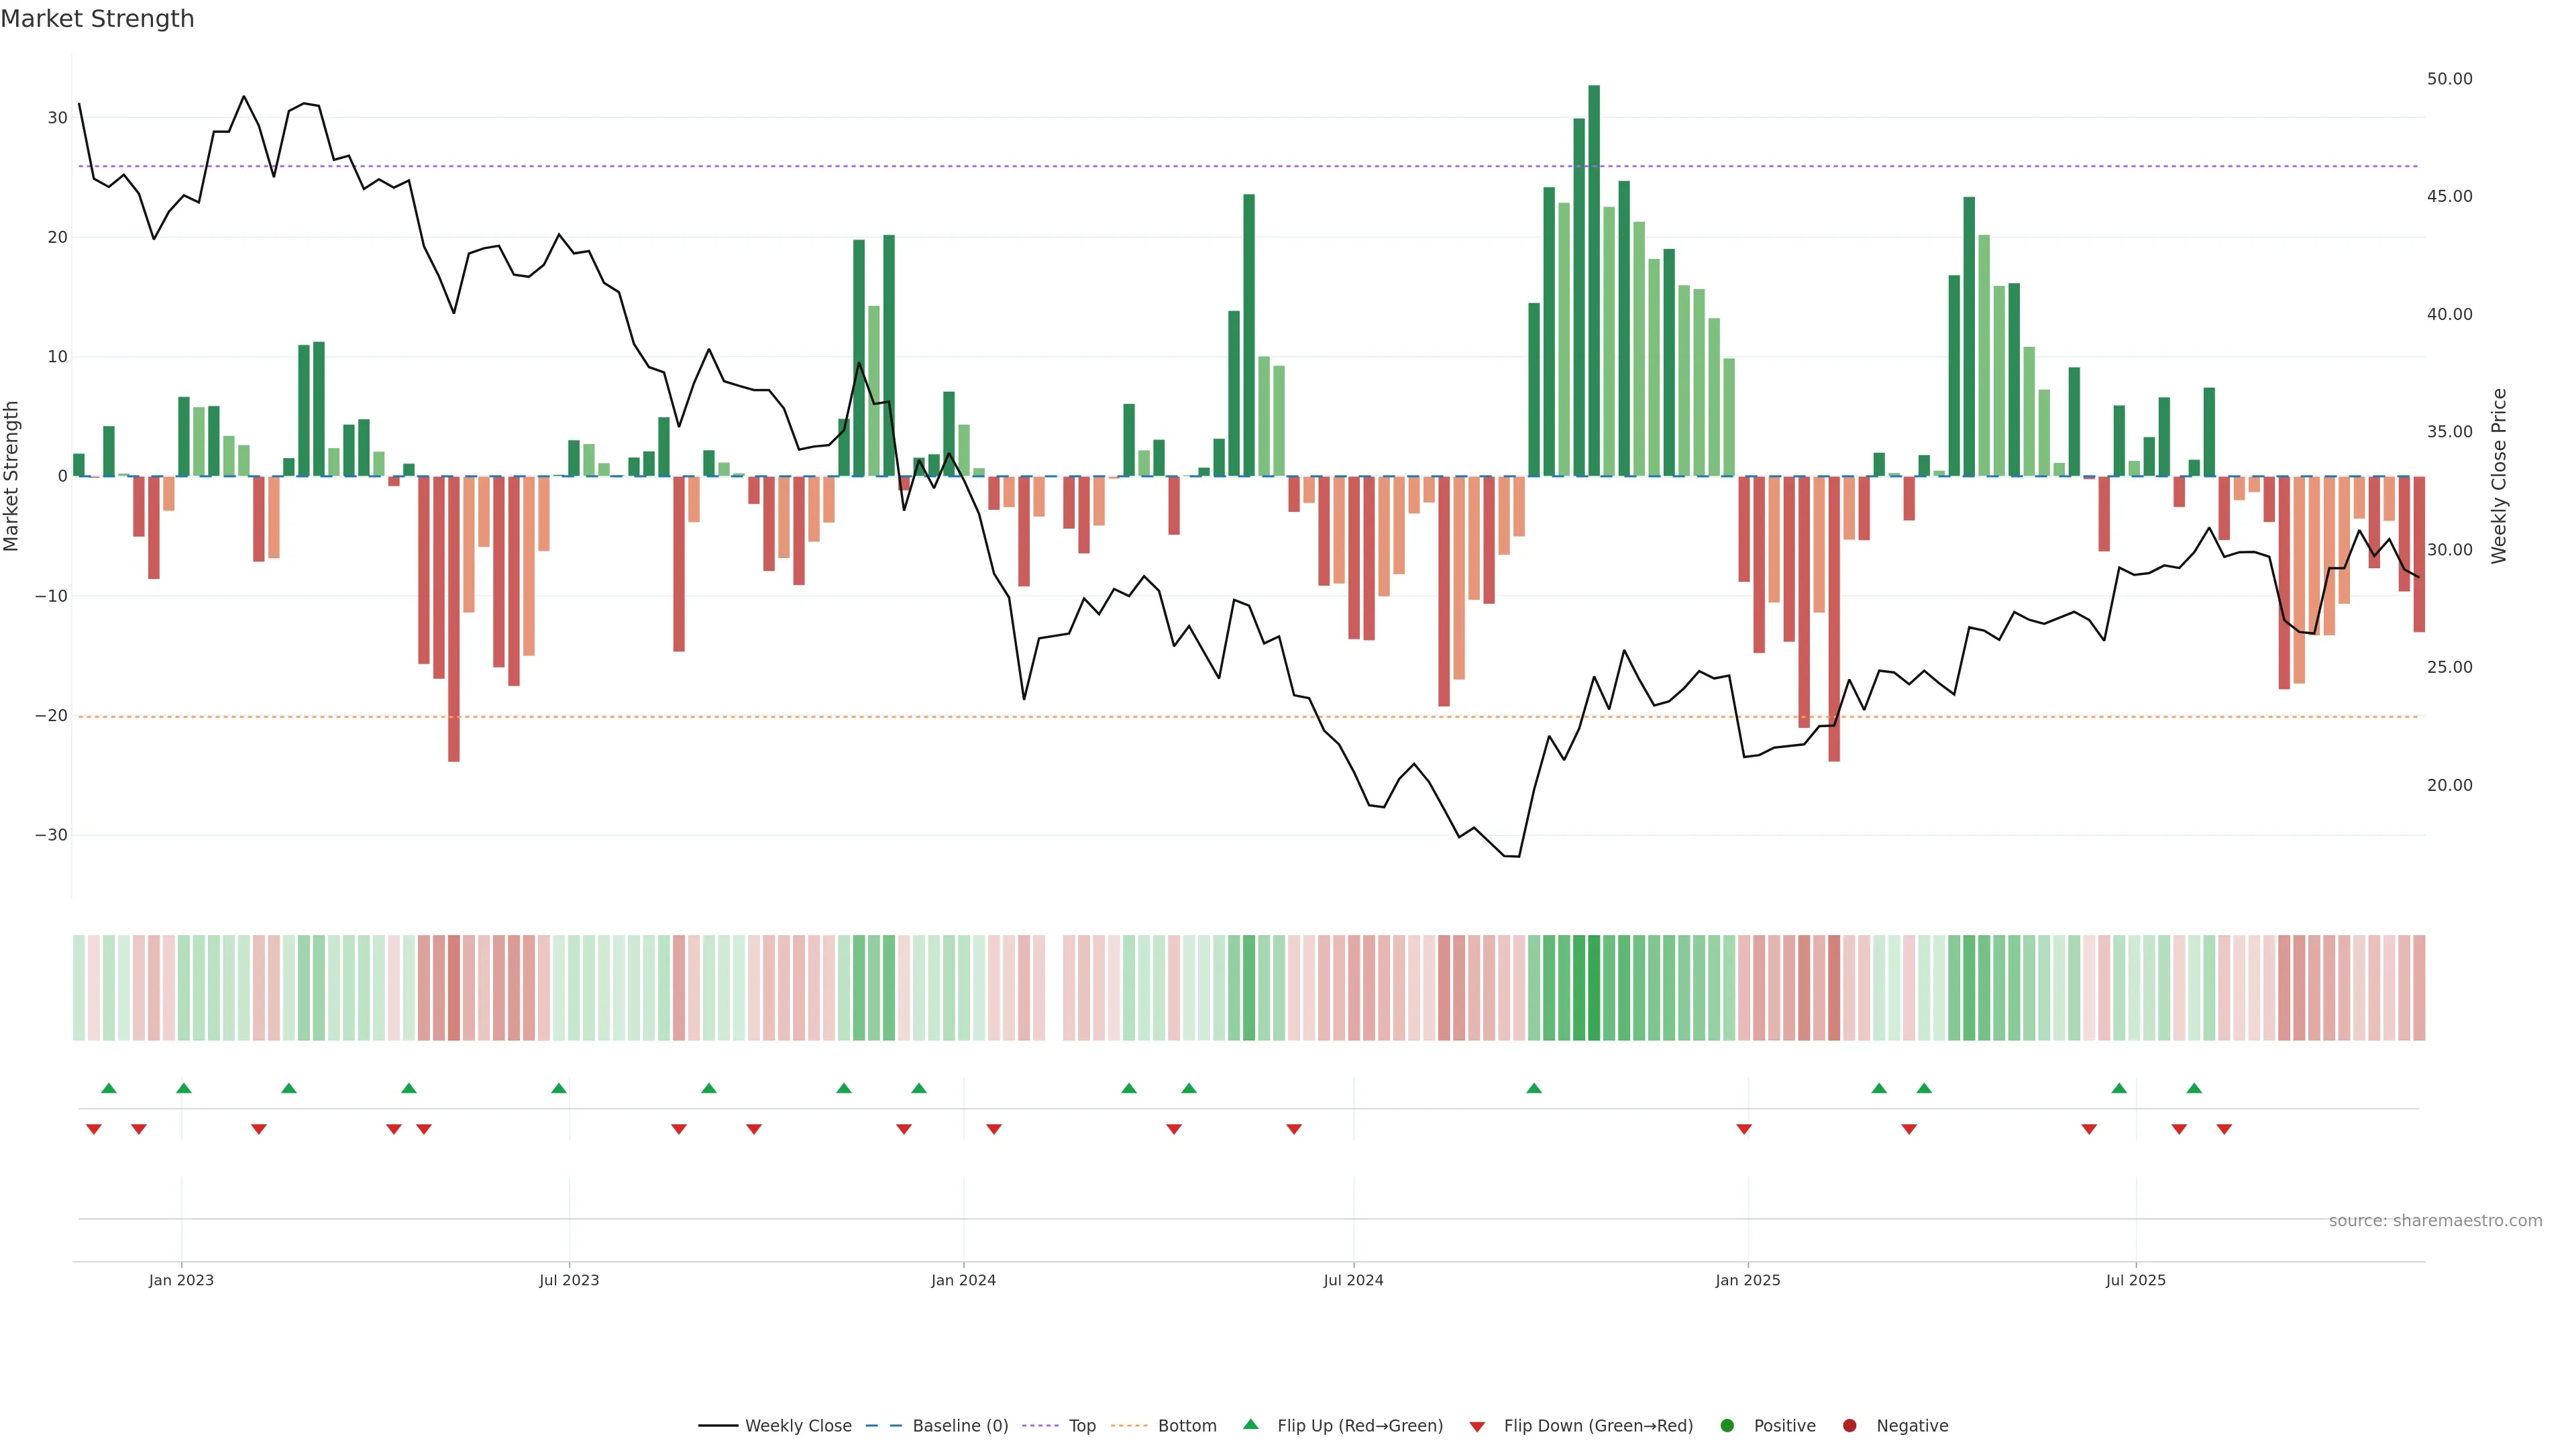The image size is (2576, 1449).
Task: Click the Market Strength chart title
Action: 97,19
